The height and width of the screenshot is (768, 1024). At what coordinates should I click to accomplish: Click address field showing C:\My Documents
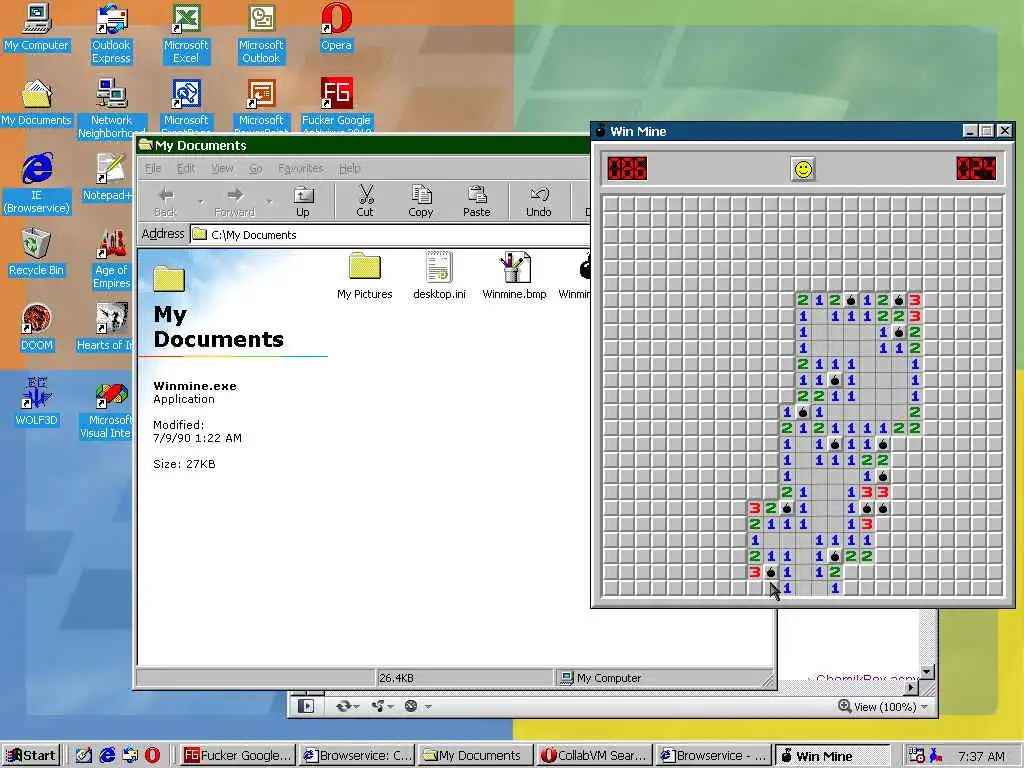pyautogui.click(x=390, y=234)
